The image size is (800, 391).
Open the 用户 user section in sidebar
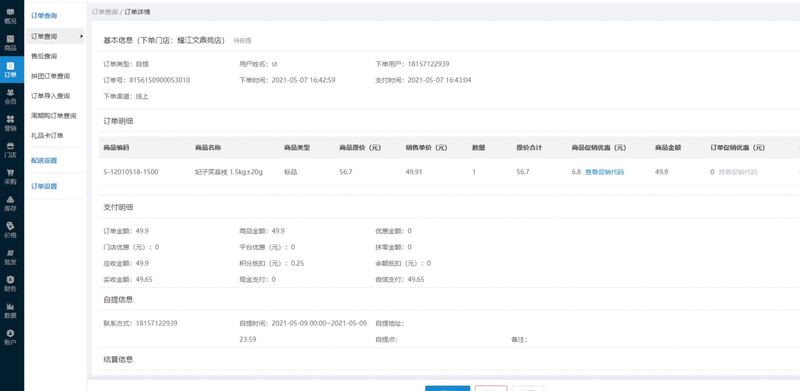[x=11, y=337]
